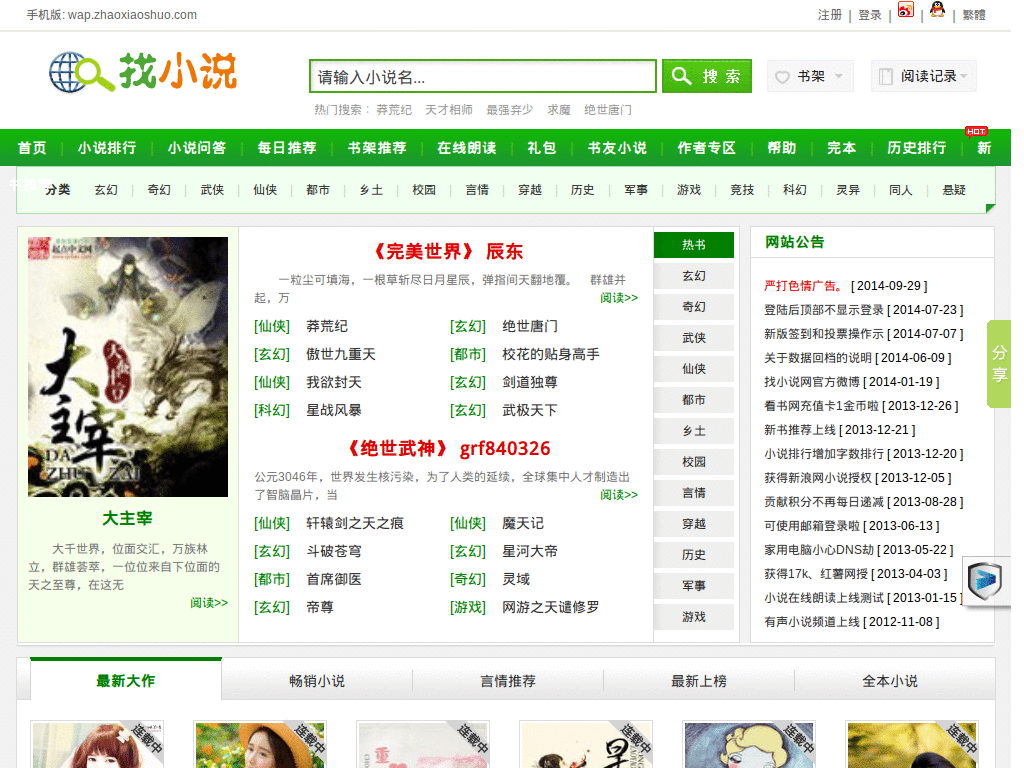Open the 大主宰 title link
The width and height of the screenshot is (1024, 768).
tap(127, 519)
